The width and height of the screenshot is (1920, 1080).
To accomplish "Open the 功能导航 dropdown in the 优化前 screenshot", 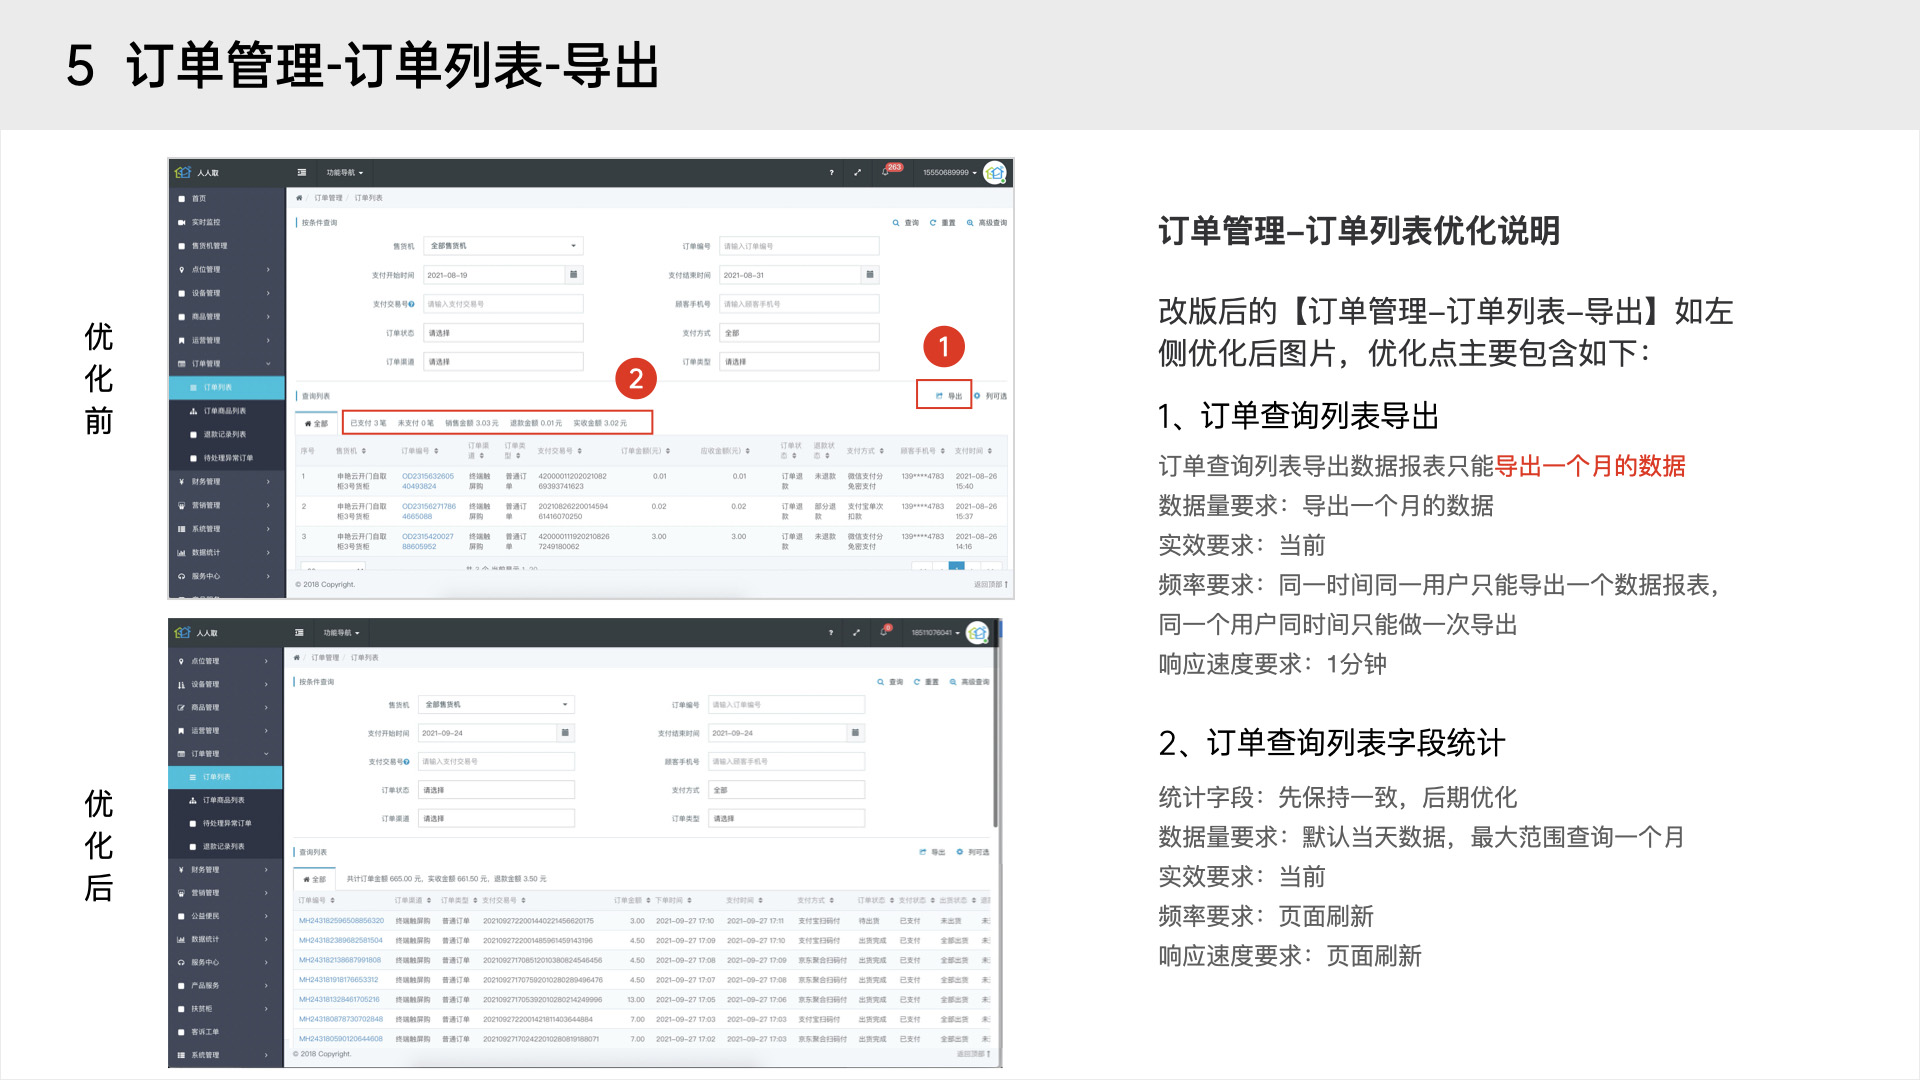I will point(345,173).
